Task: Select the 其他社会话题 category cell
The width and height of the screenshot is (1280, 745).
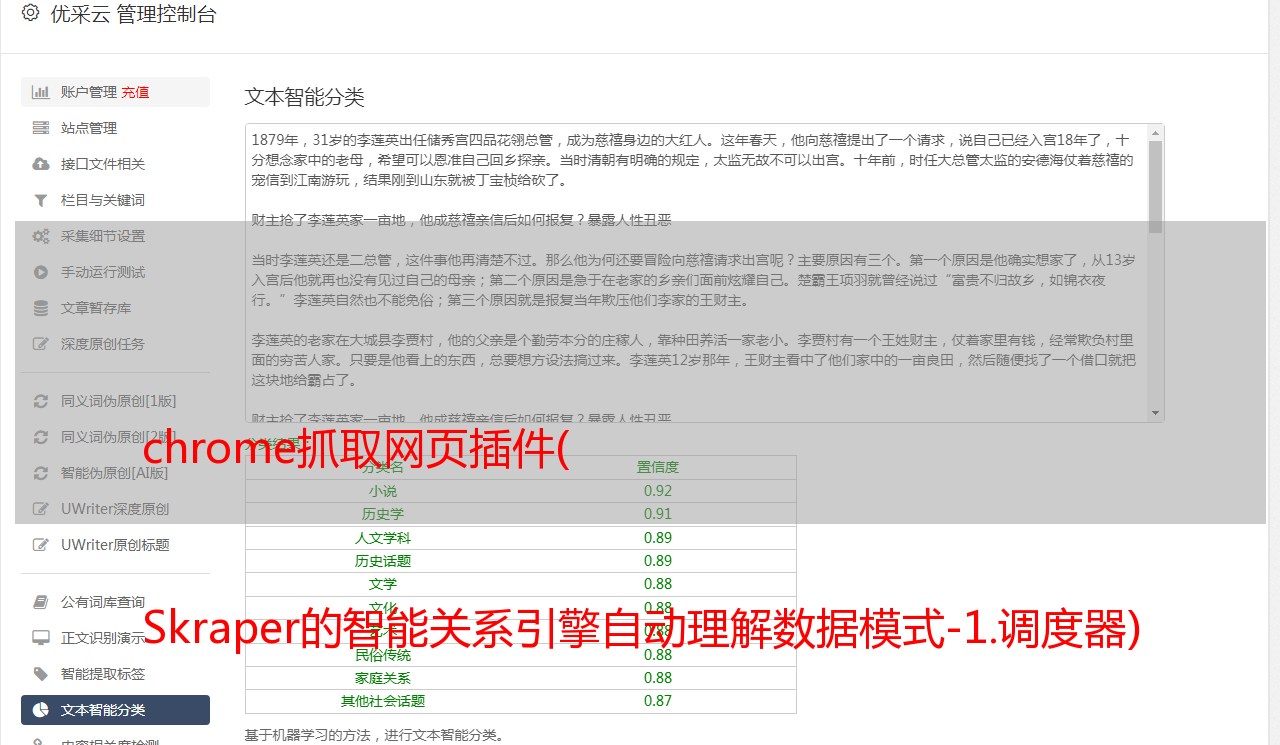Action: 383,701
